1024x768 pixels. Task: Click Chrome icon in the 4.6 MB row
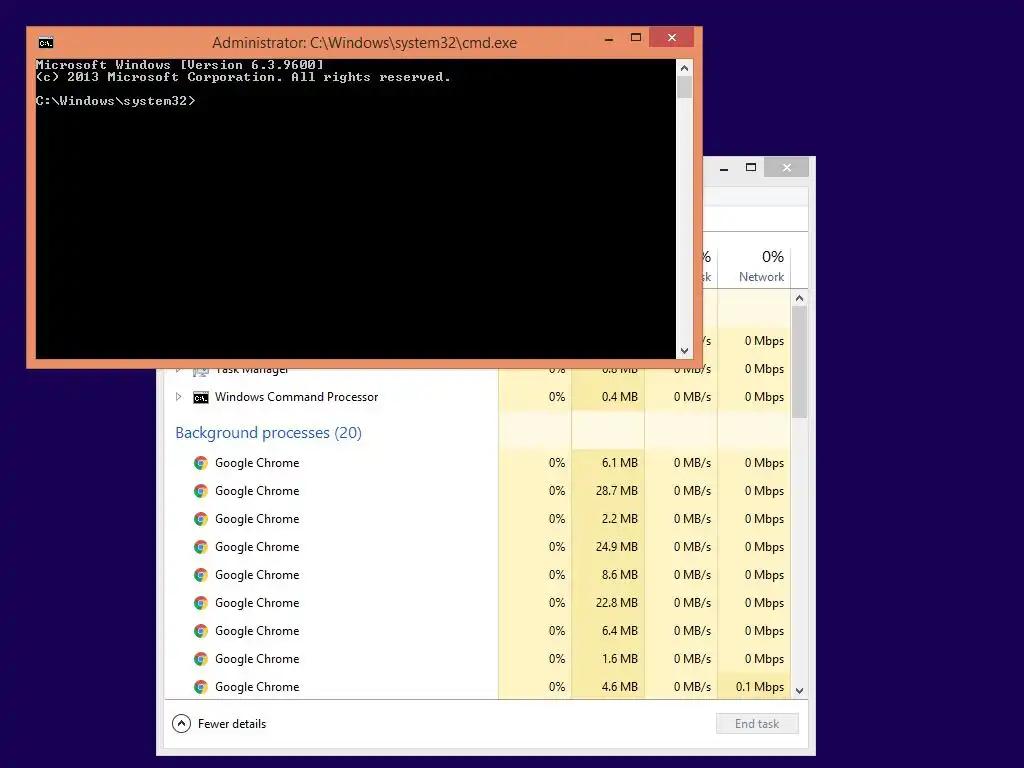tap(201, 687)
